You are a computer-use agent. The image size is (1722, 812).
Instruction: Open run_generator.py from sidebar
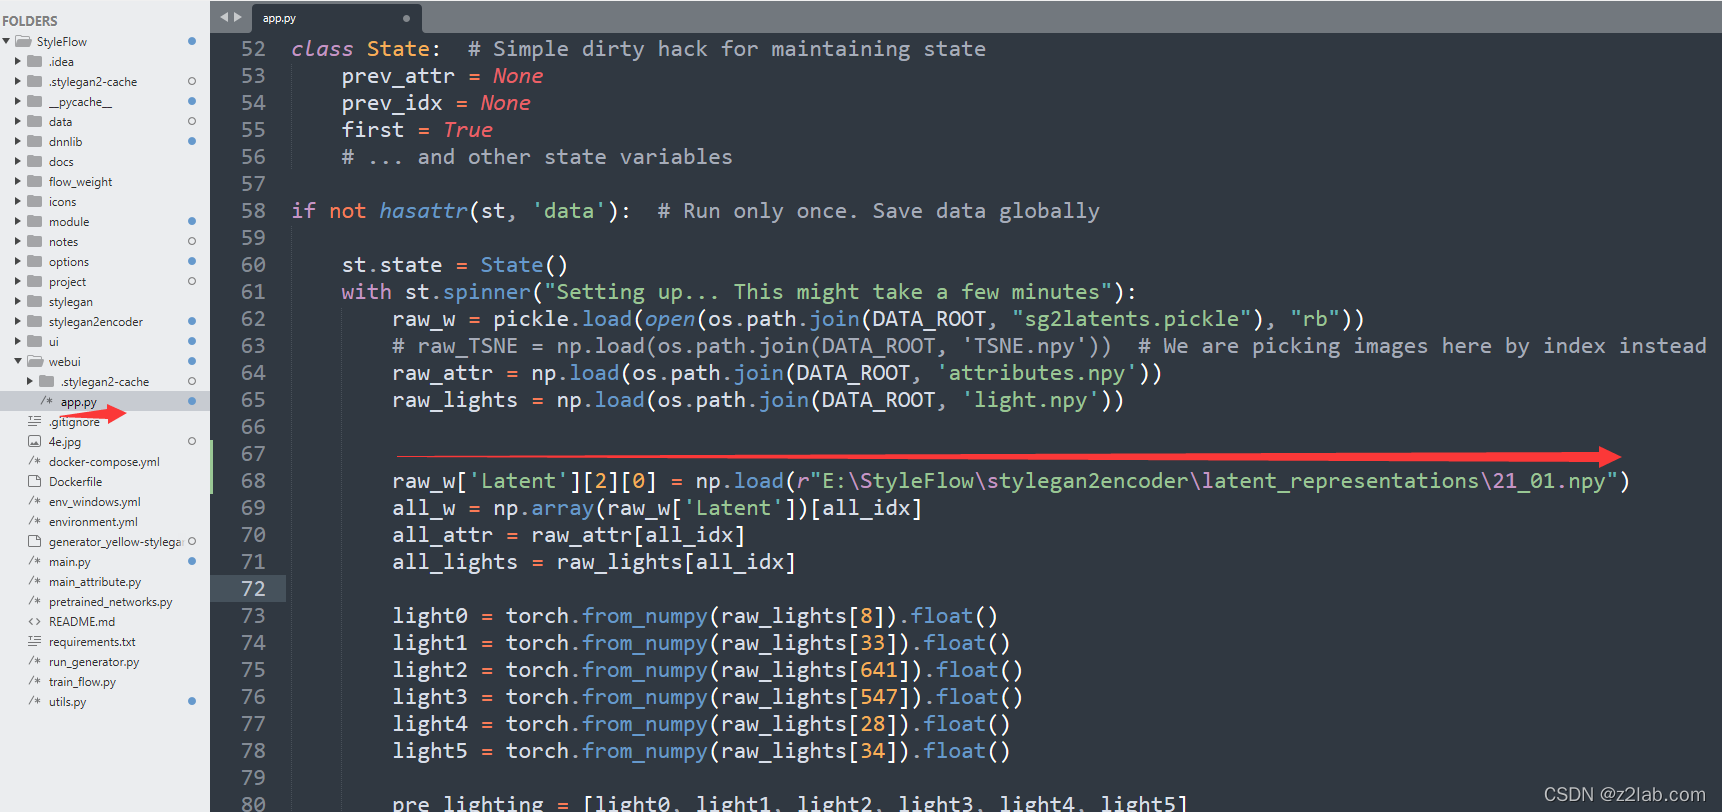click(x=94, y=661)
